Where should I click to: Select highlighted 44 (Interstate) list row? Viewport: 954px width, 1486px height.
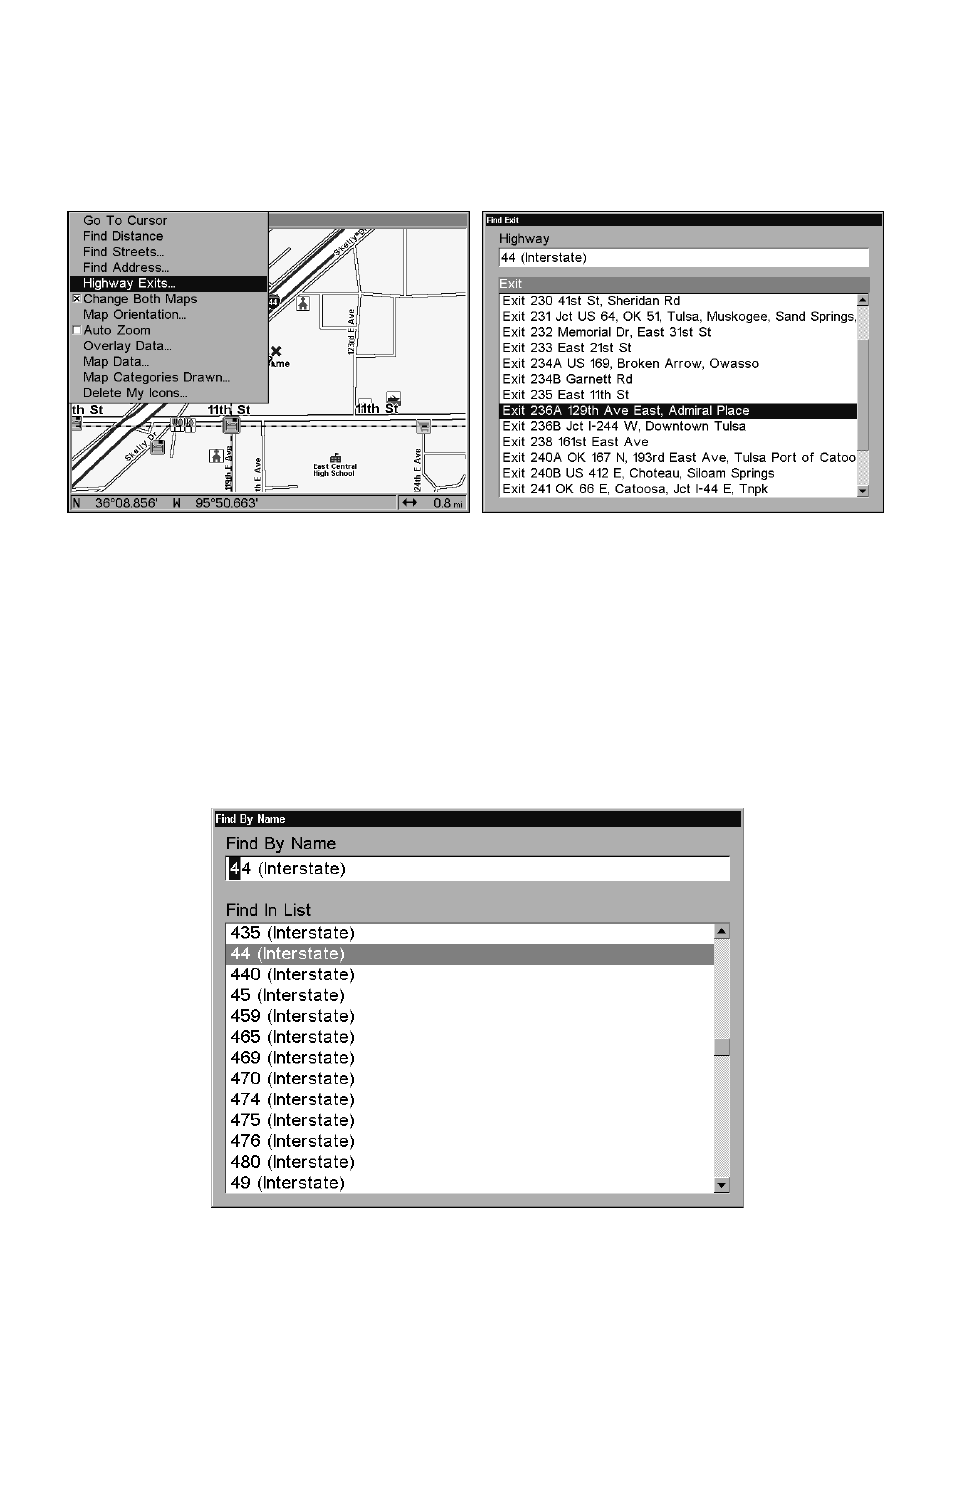470,954
